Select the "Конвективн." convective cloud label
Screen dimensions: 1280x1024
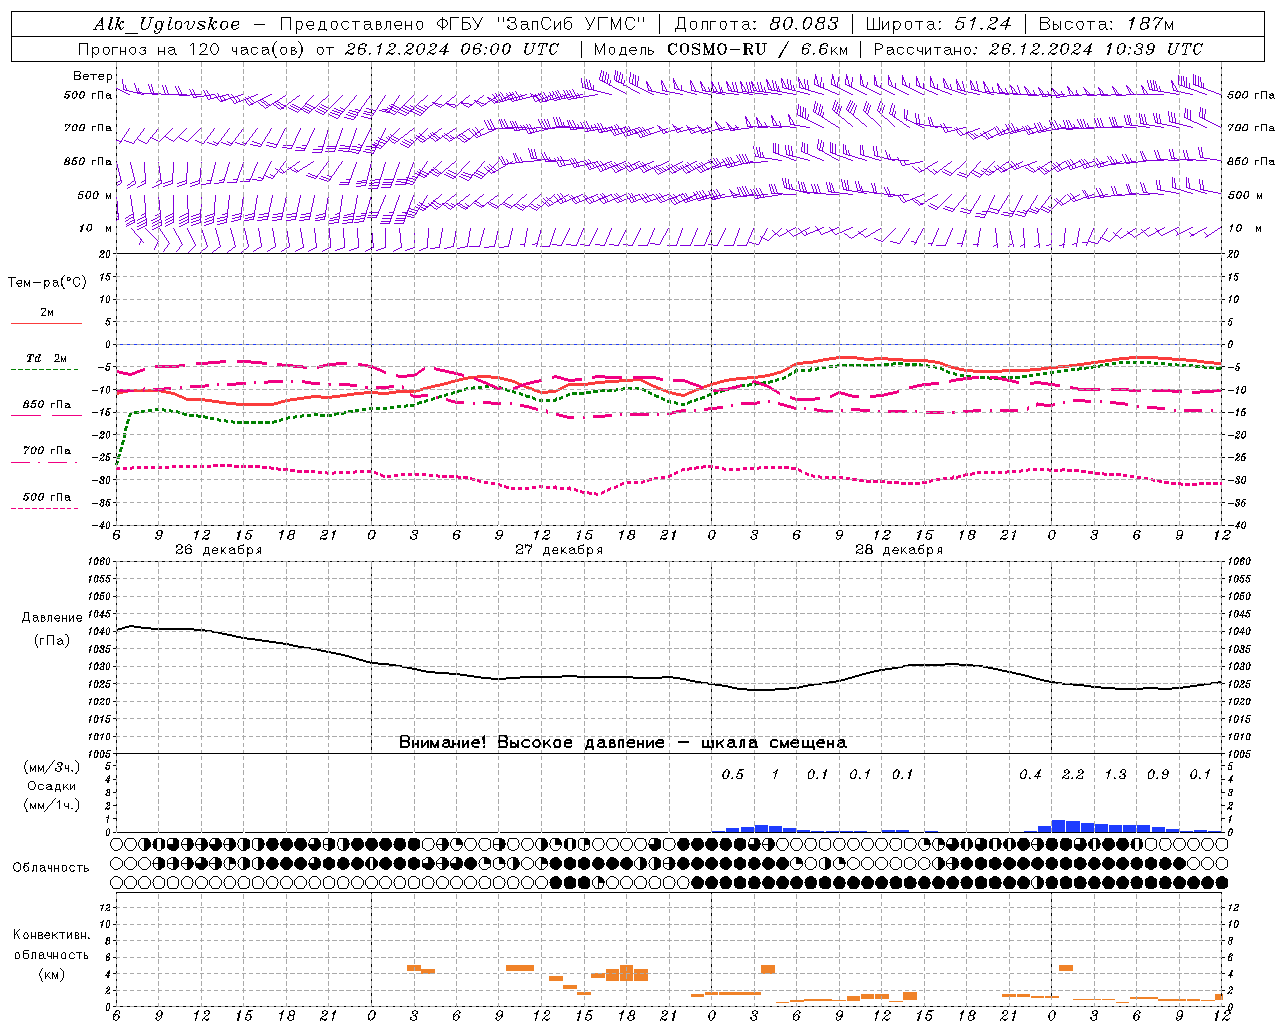[51, 935]
